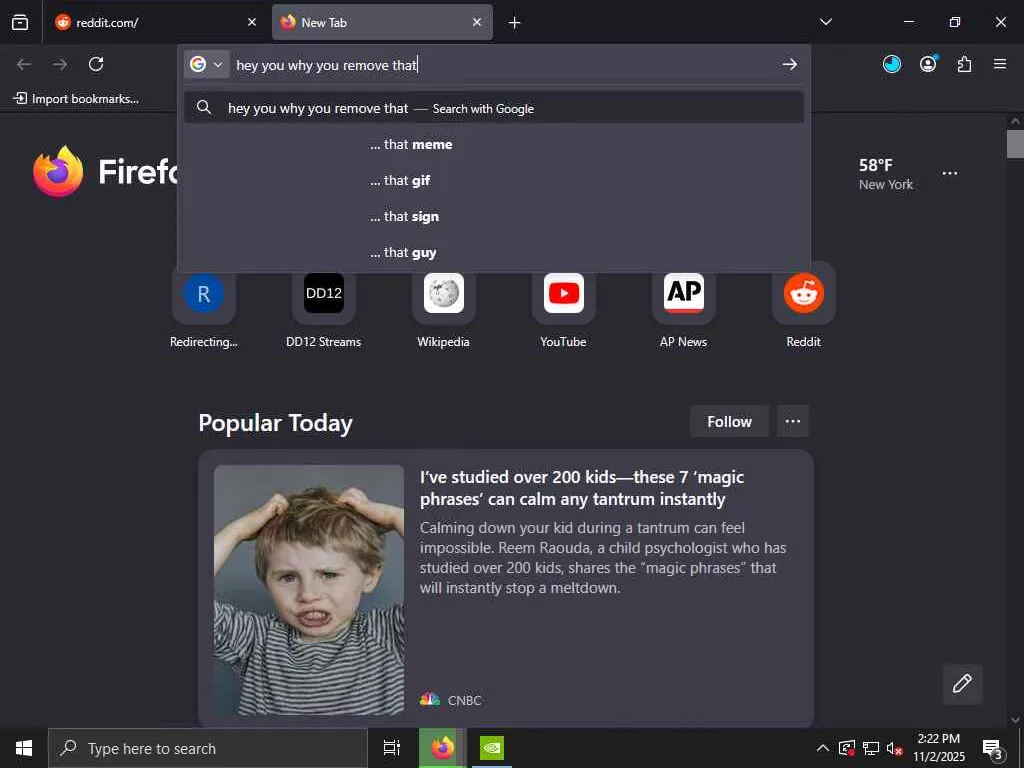Image resolution: width=1024 pixels, height=768 pixels.
Task: Open Popular Today more options menu
Action: point(793,421)
